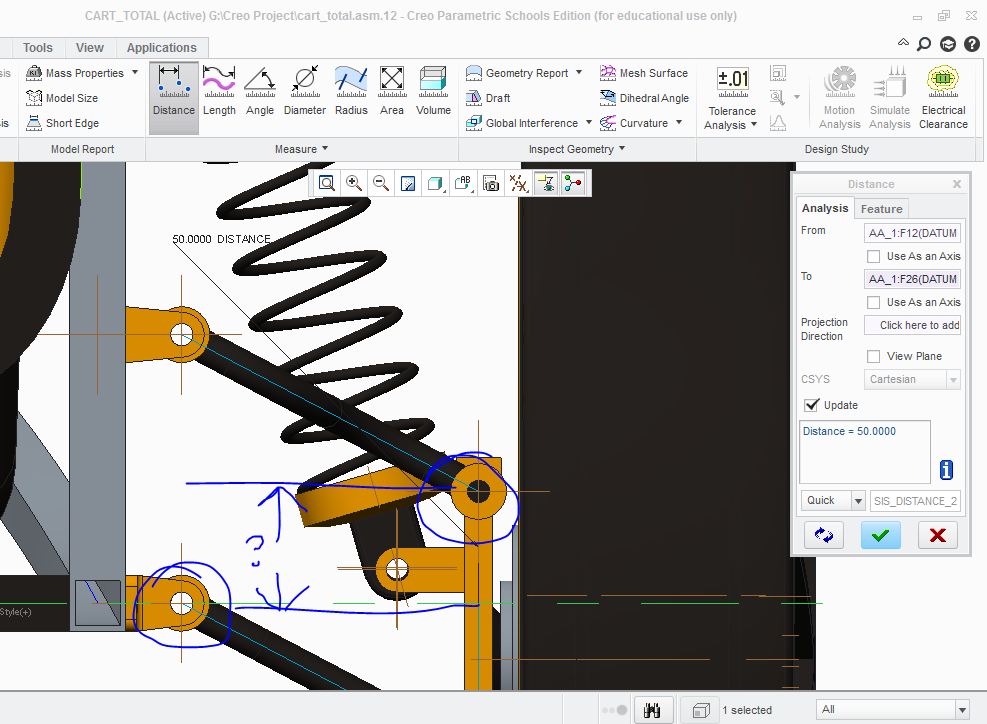This screenshot has height=724, width=987.
Task: Click the SIS_DISTANCE_2 name field
Action: click(915, 501)
